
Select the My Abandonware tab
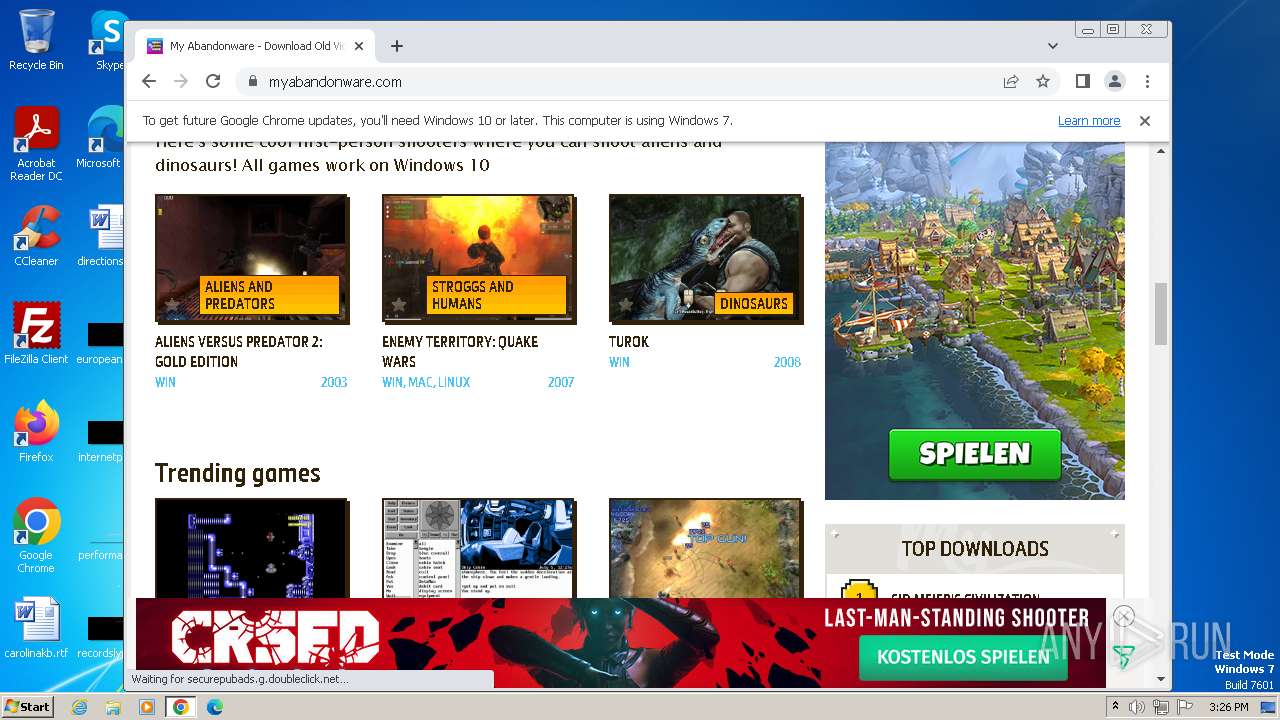coord(255,46)
